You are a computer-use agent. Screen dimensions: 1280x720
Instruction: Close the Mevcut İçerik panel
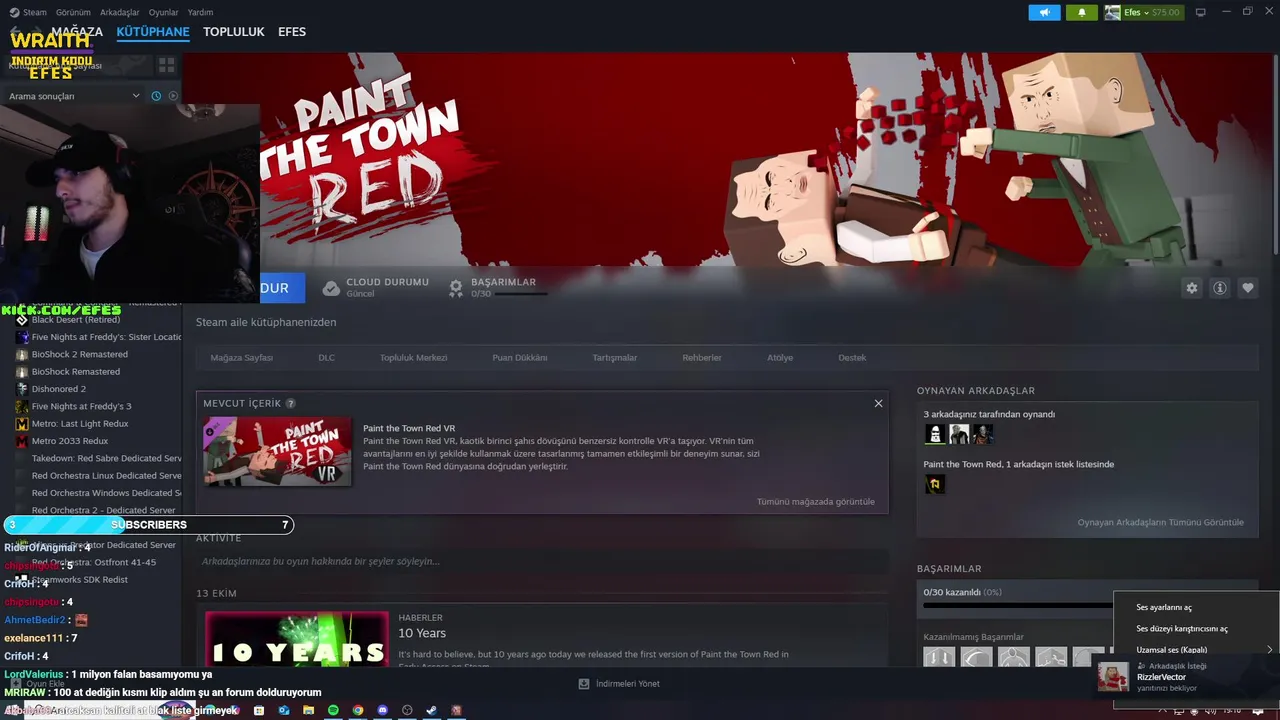[878, 403]
